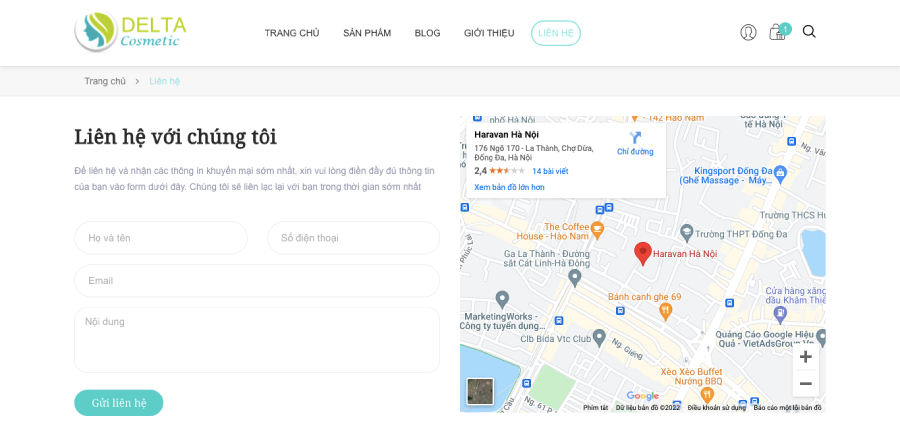This screenshot has width=900, height=439.
Task: Open the LIÊN HỆ menu item
Action: click(556, 33)
